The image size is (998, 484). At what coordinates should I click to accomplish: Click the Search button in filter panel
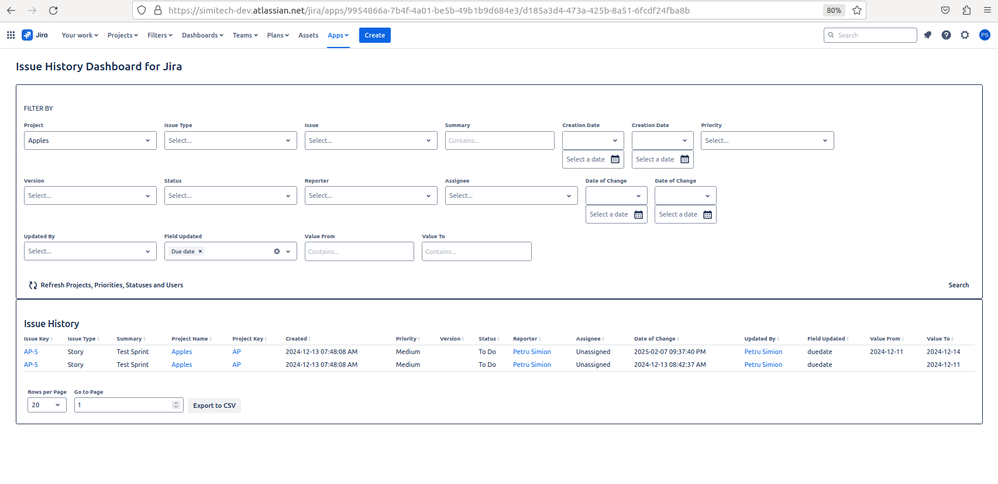[959, 285]
